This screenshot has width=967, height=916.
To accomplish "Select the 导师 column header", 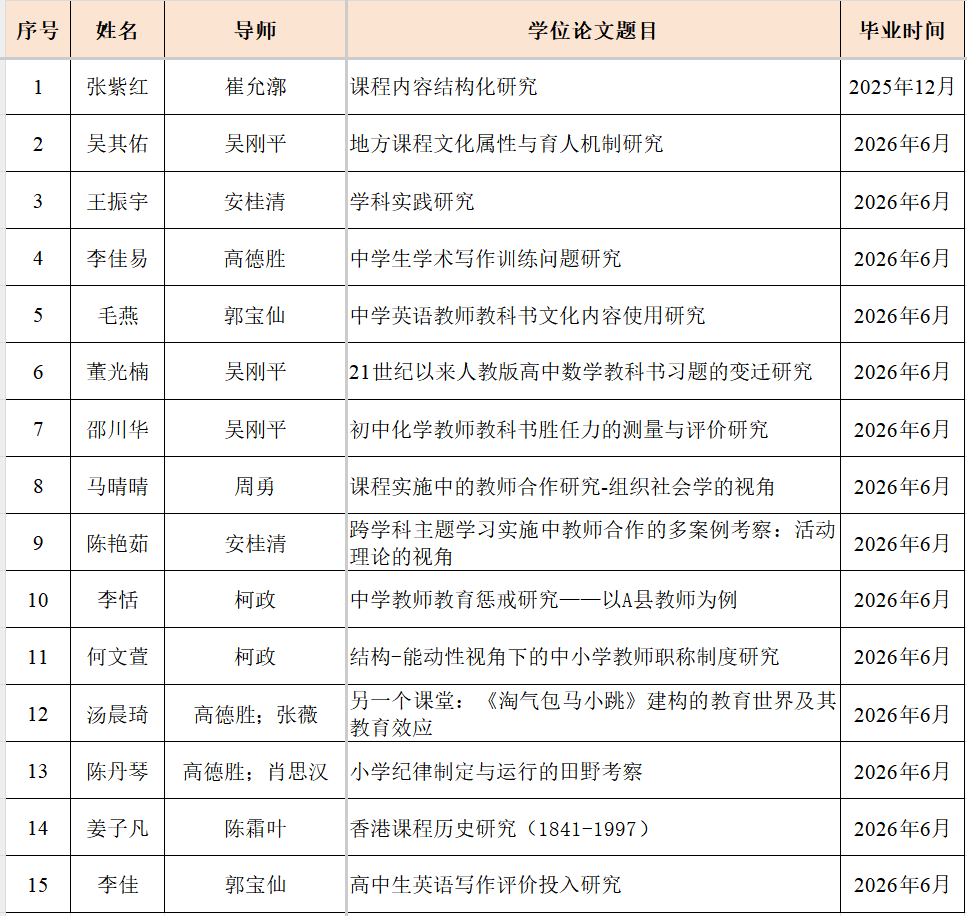I will (x=255, y=30).
